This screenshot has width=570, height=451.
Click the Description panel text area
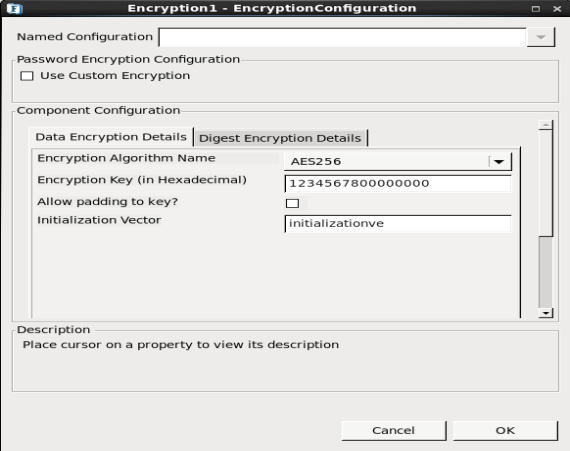(x=285, y=361)
